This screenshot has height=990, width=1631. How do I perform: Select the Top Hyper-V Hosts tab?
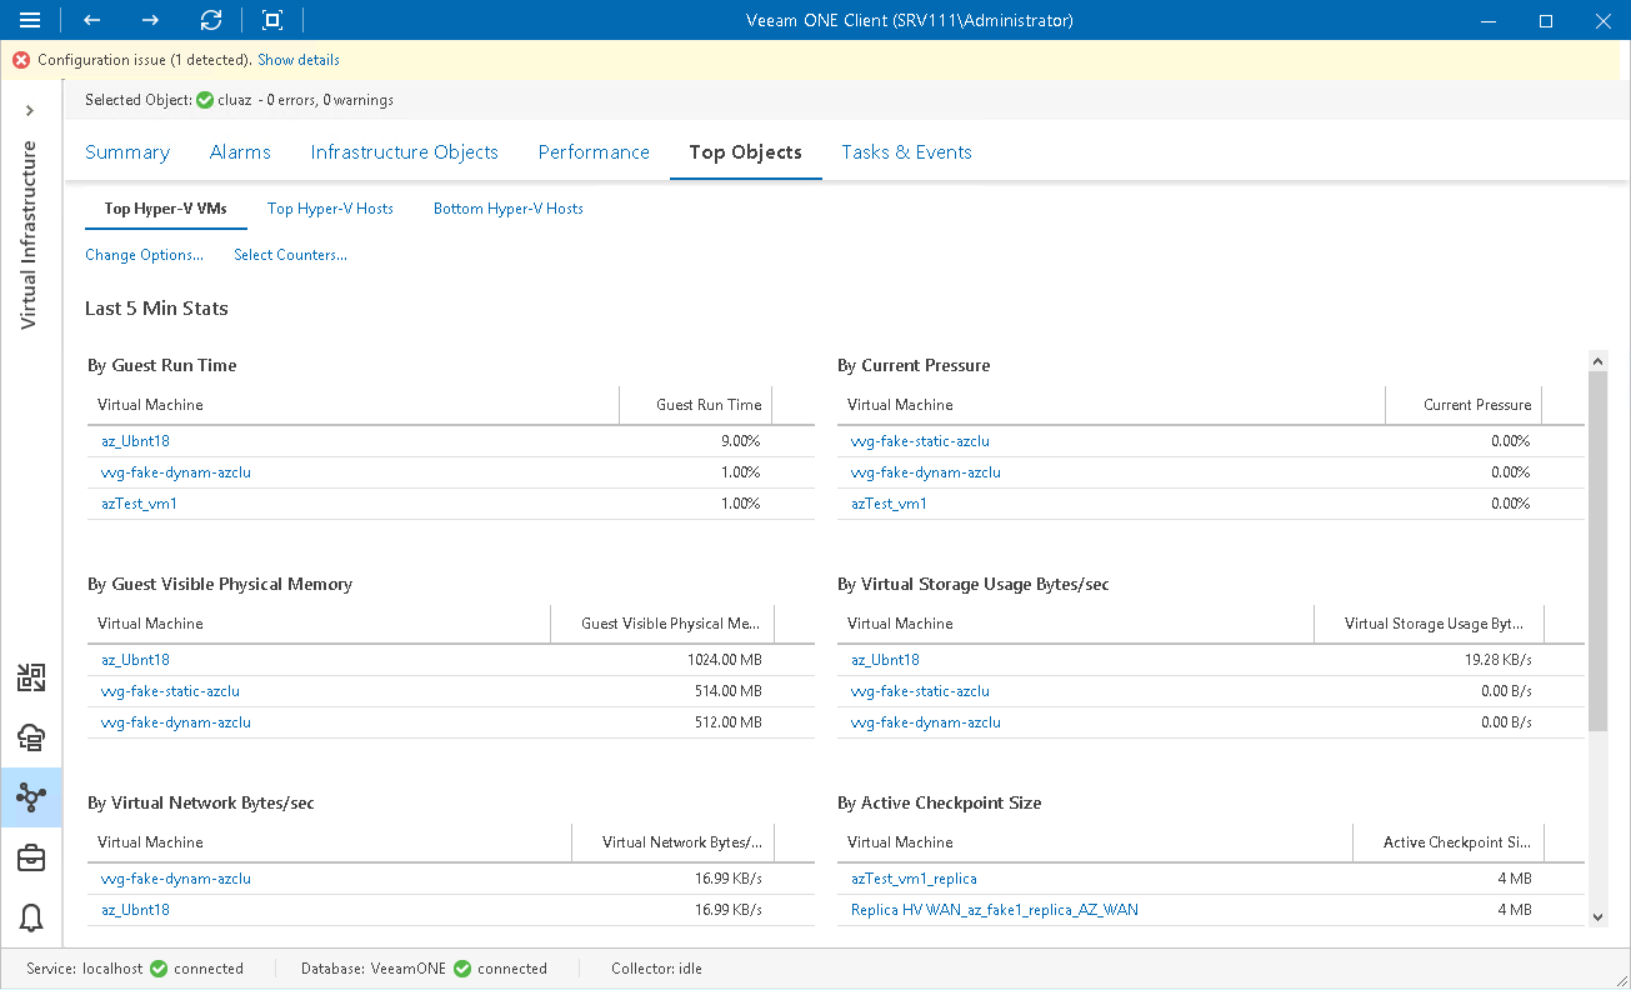(x=330, y=208)
